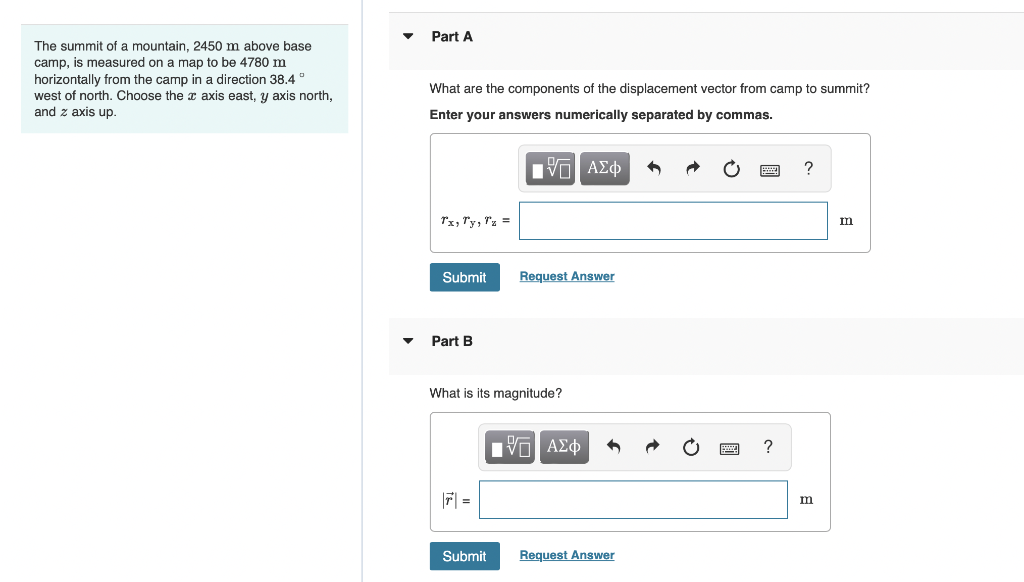Focus the rx, ry, rz components field

673,221
